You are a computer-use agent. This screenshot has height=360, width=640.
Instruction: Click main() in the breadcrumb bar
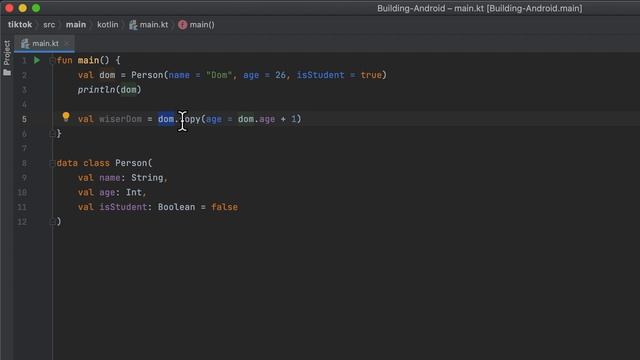click(202, 25)
